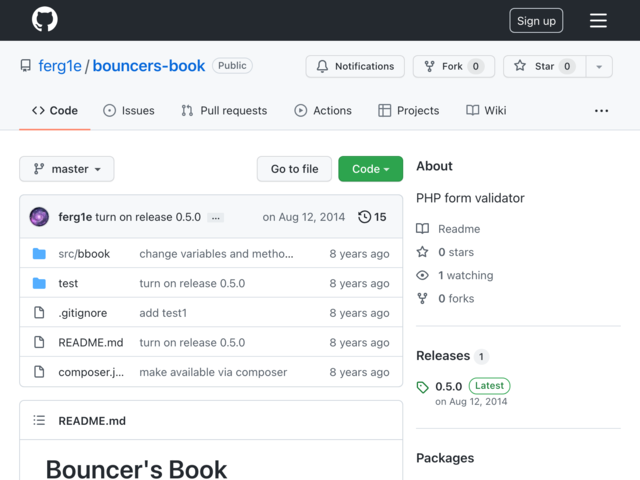Open the Packages heading
This screenshot has width=640, height=480.
click(445, 458)
